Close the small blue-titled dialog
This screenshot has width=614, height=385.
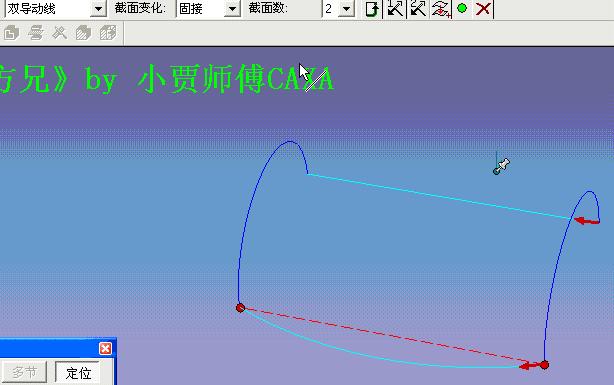click(105, 348)
